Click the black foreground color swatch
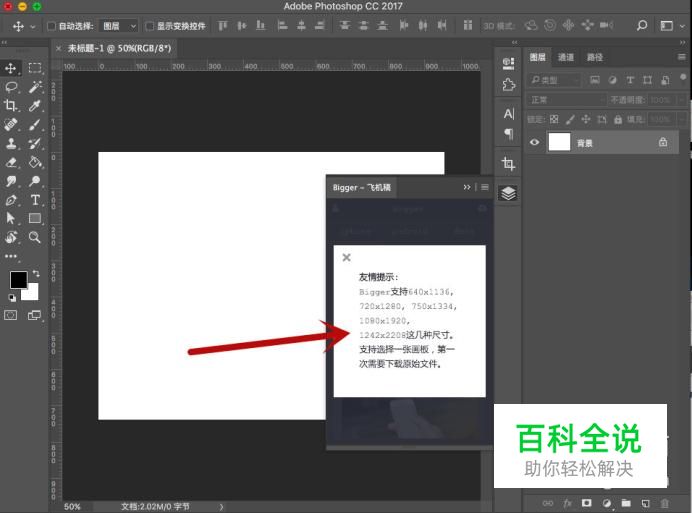Screen dimensions: 692x513 tap(17, 279)
